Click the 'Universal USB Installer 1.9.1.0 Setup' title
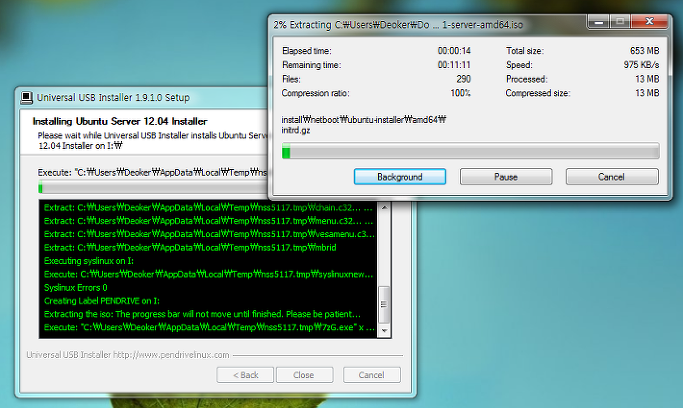The height and width of the screenshot is (408, 683). pos(113,98)
